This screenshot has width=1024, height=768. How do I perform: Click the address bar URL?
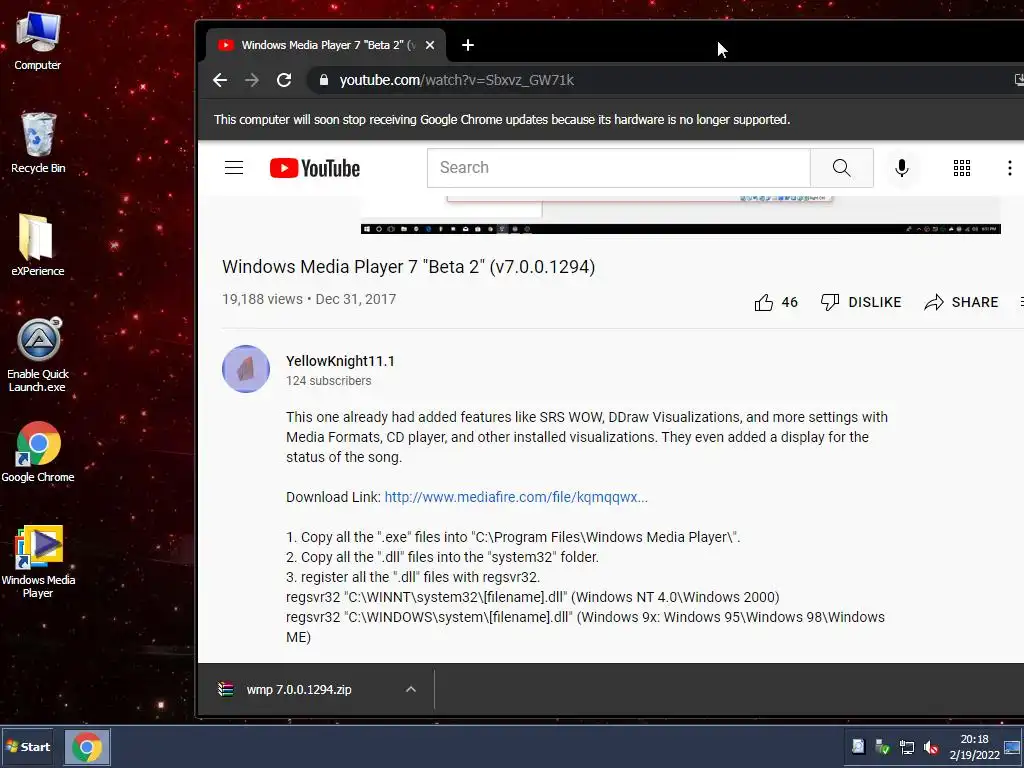pyautogui.click(x=456, y=80)
